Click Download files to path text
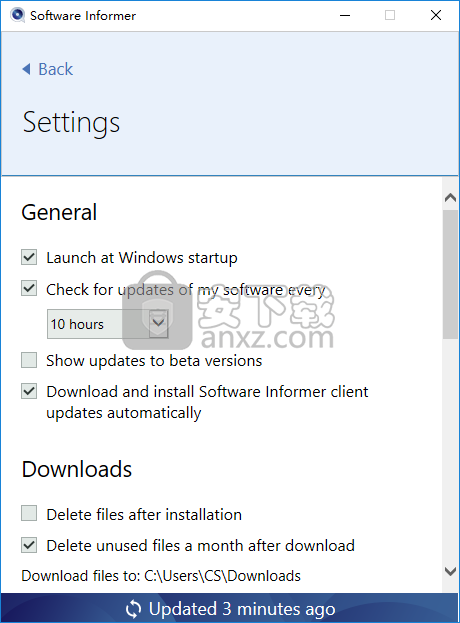This screenshot has height=623, width=460. coord(161,576)
